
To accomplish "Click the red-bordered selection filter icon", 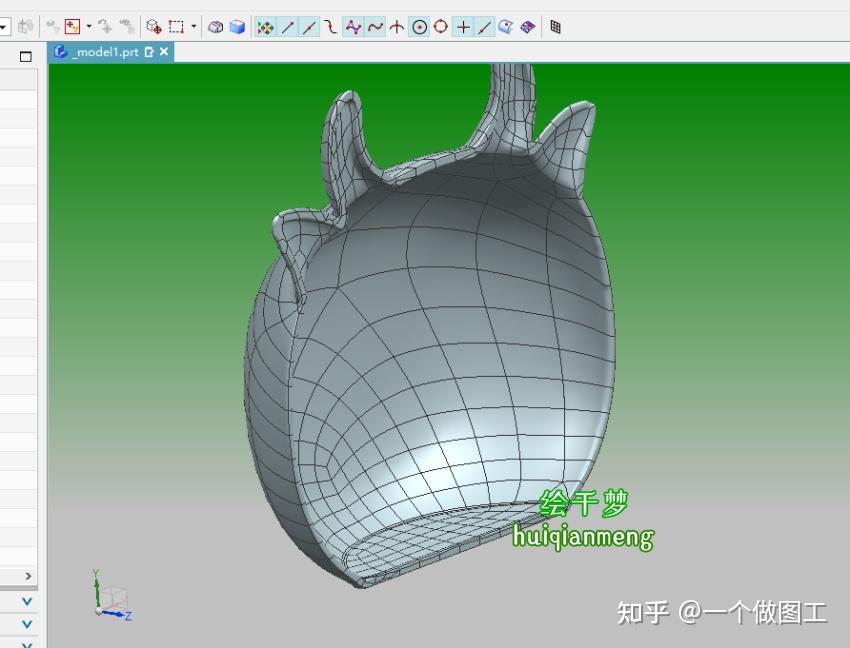I will [72, 27].
